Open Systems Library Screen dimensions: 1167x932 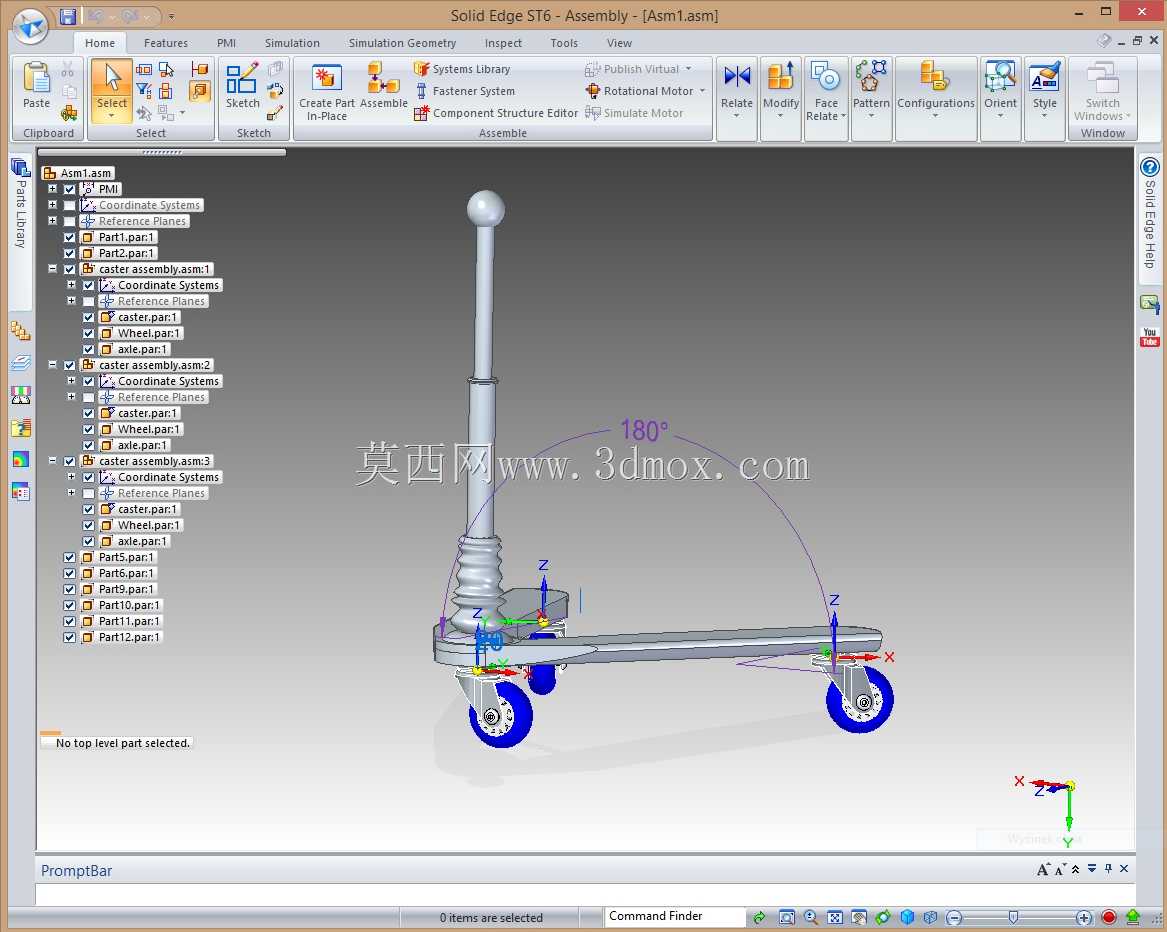(x=462, y=69)
